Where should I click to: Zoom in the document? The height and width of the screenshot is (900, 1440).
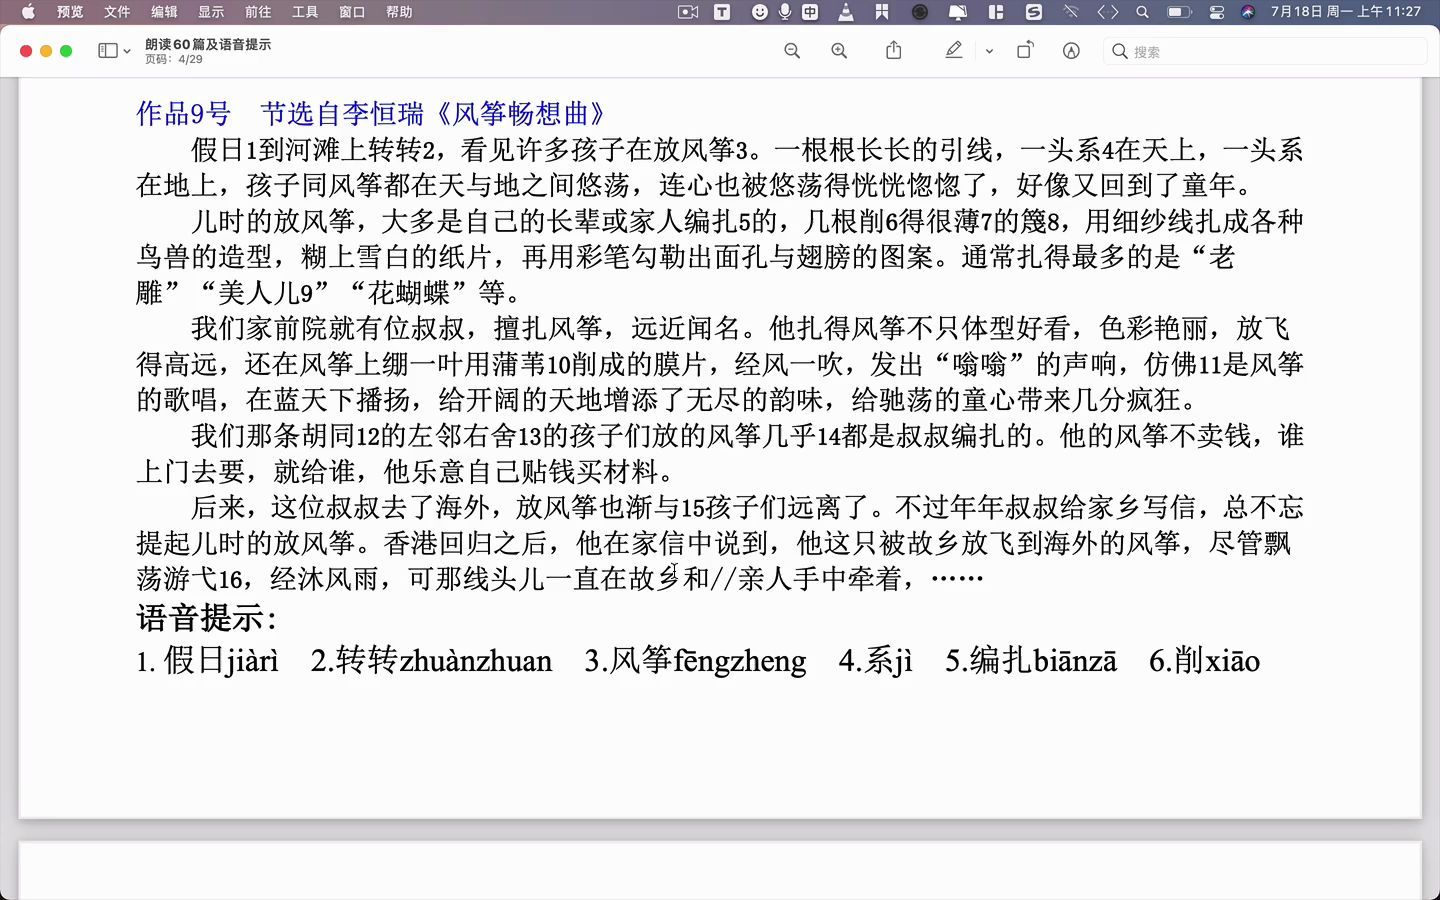pos(839,51)
